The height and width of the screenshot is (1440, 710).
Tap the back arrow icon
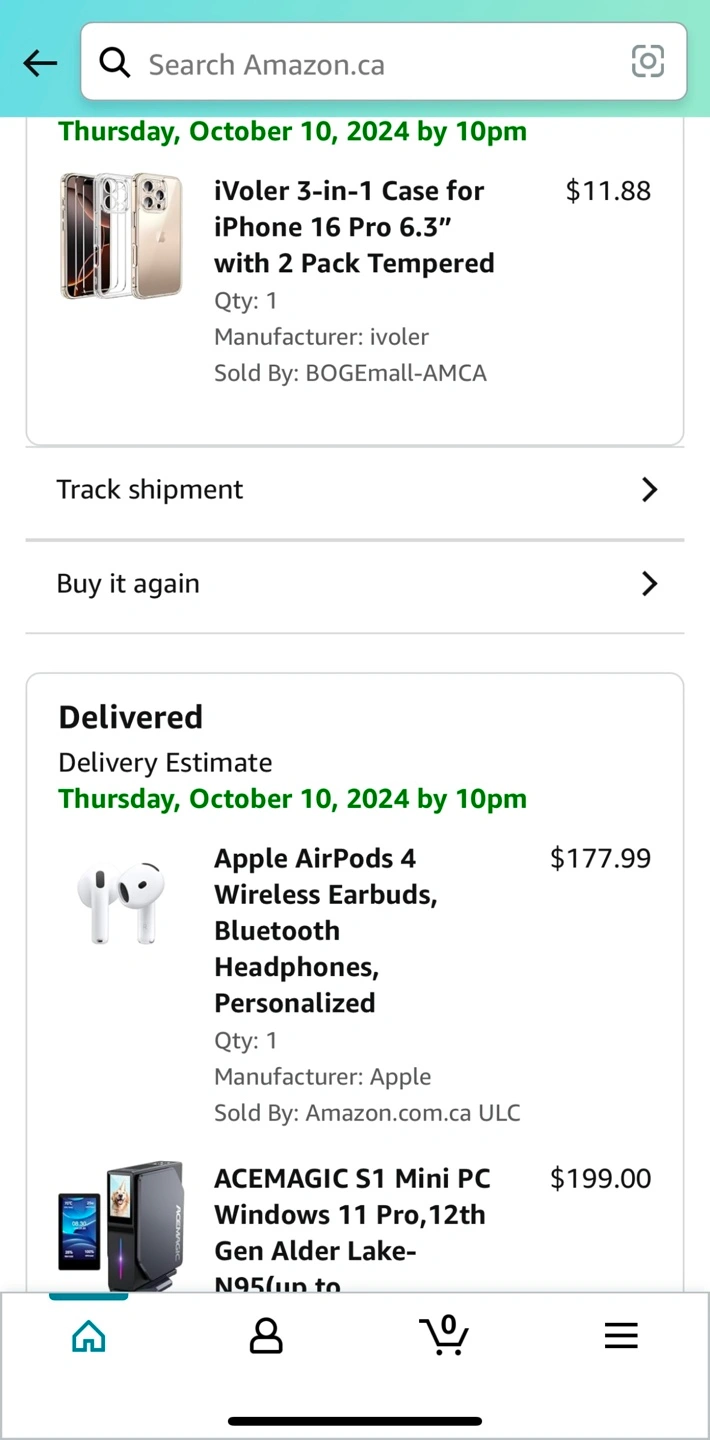(40, 64)
